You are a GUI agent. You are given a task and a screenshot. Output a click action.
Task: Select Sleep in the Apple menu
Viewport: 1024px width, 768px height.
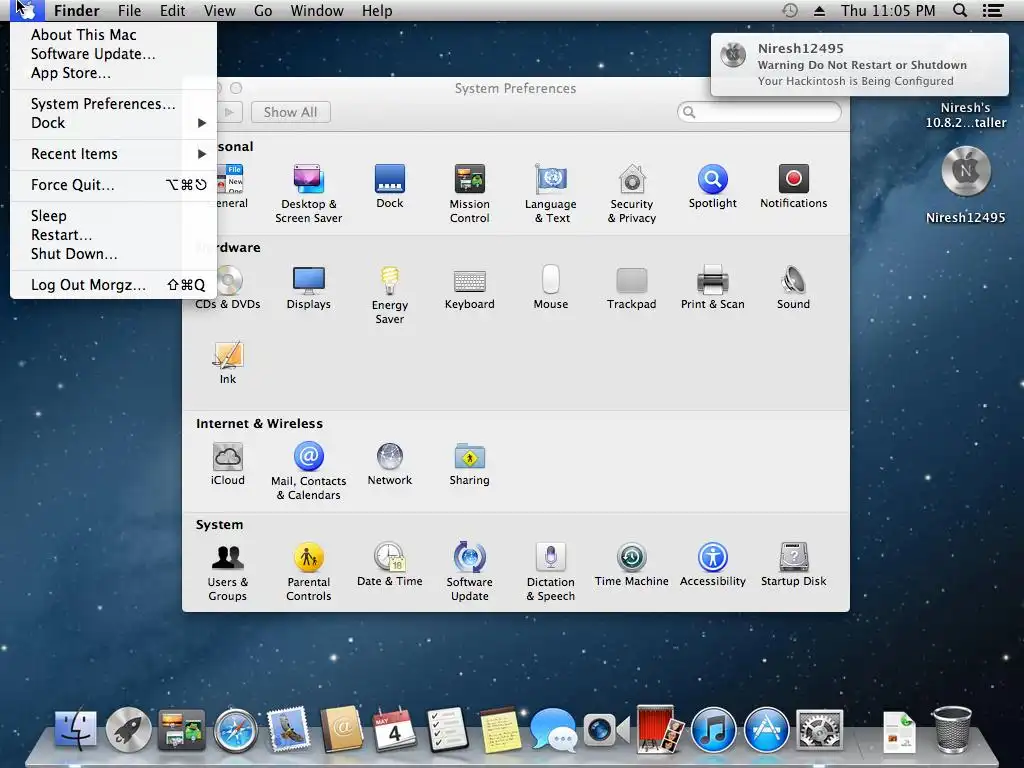[114, 216]
